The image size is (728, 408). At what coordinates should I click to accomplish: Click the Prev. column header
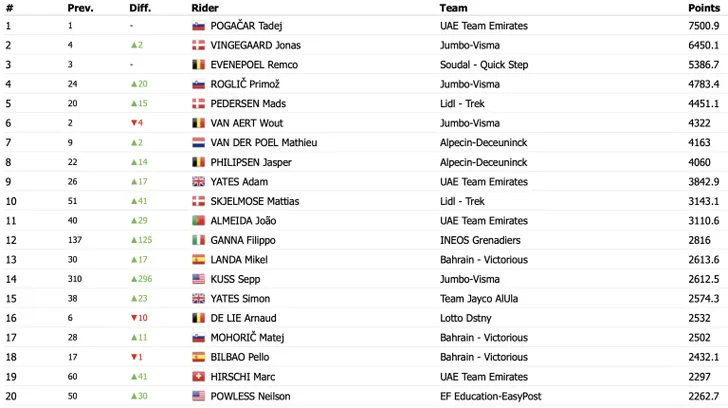[x=80, y=7]
